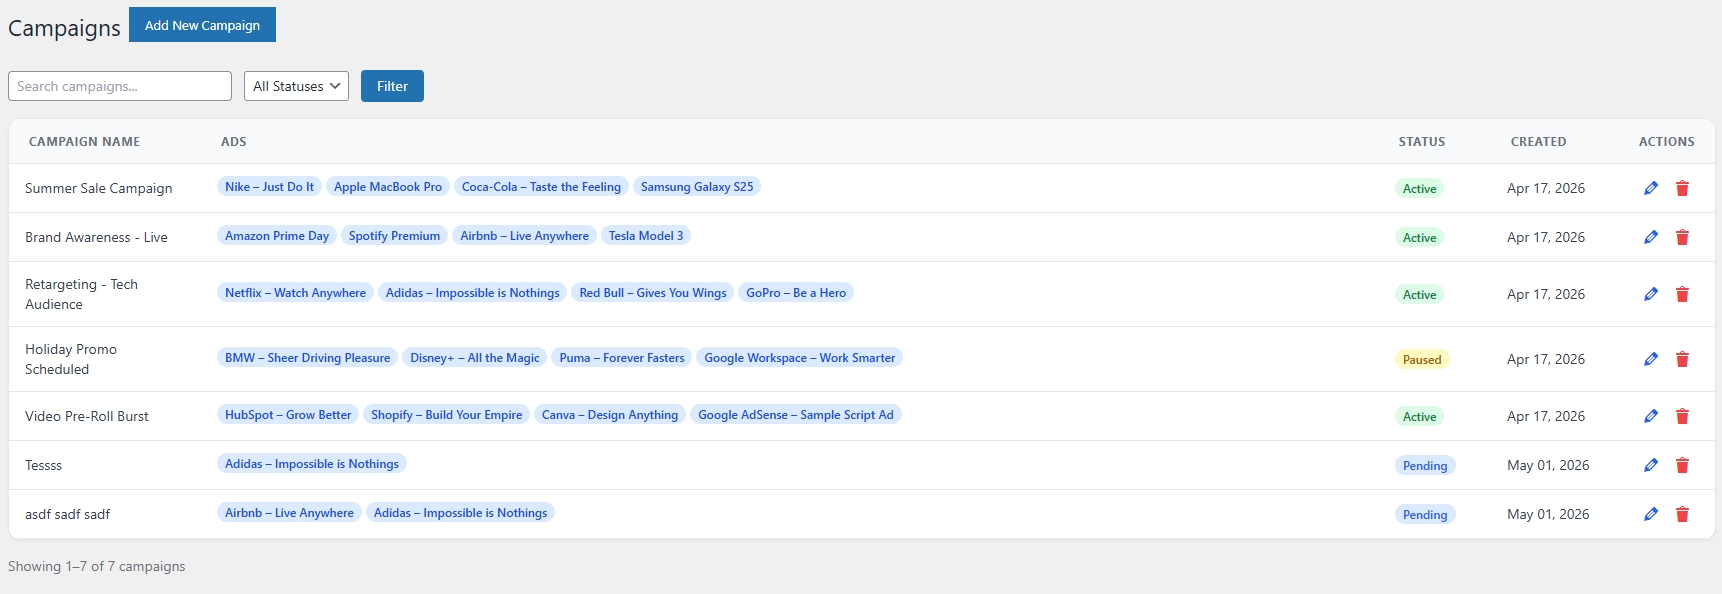The image size is (1722, 594).
Task: Delete the Holiday Promo Scheduled campaign
Action: point(1682,359)
